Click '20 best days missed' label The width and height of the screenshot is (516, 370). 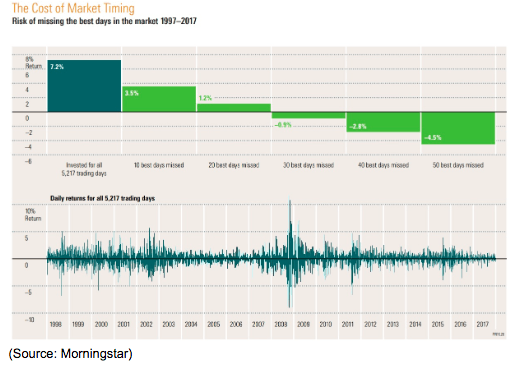234,165
